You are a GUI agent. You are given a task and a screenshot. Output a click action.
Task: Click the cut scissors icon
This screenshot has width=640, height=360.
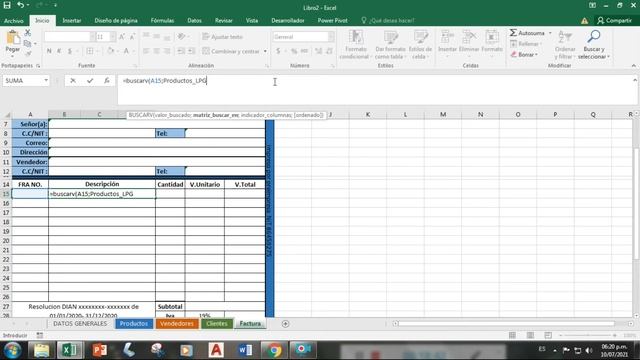27,33
